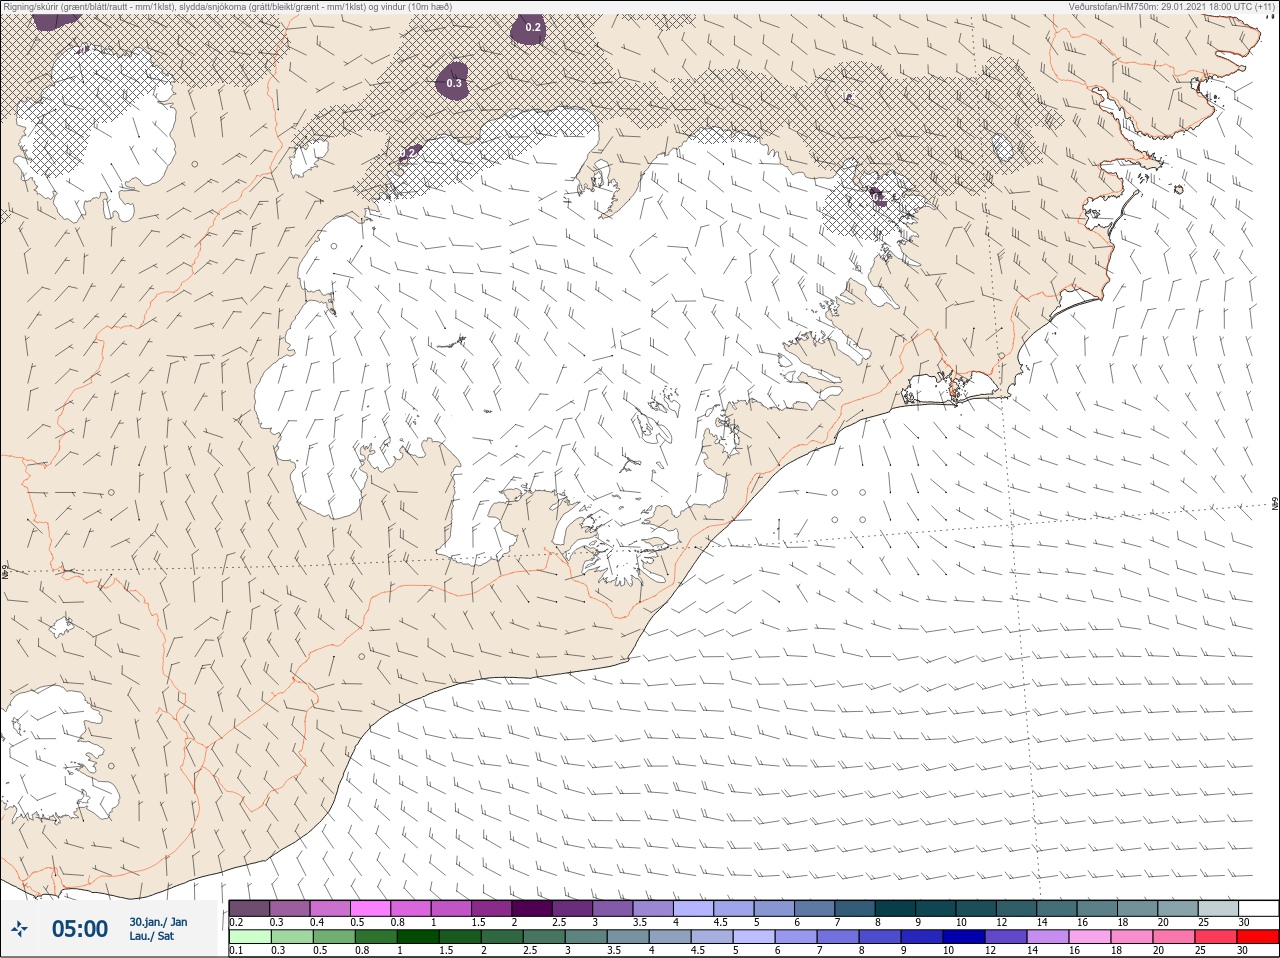
Task: Pick the dark teal 8 swatch, upper legend row
Action: 895,908
